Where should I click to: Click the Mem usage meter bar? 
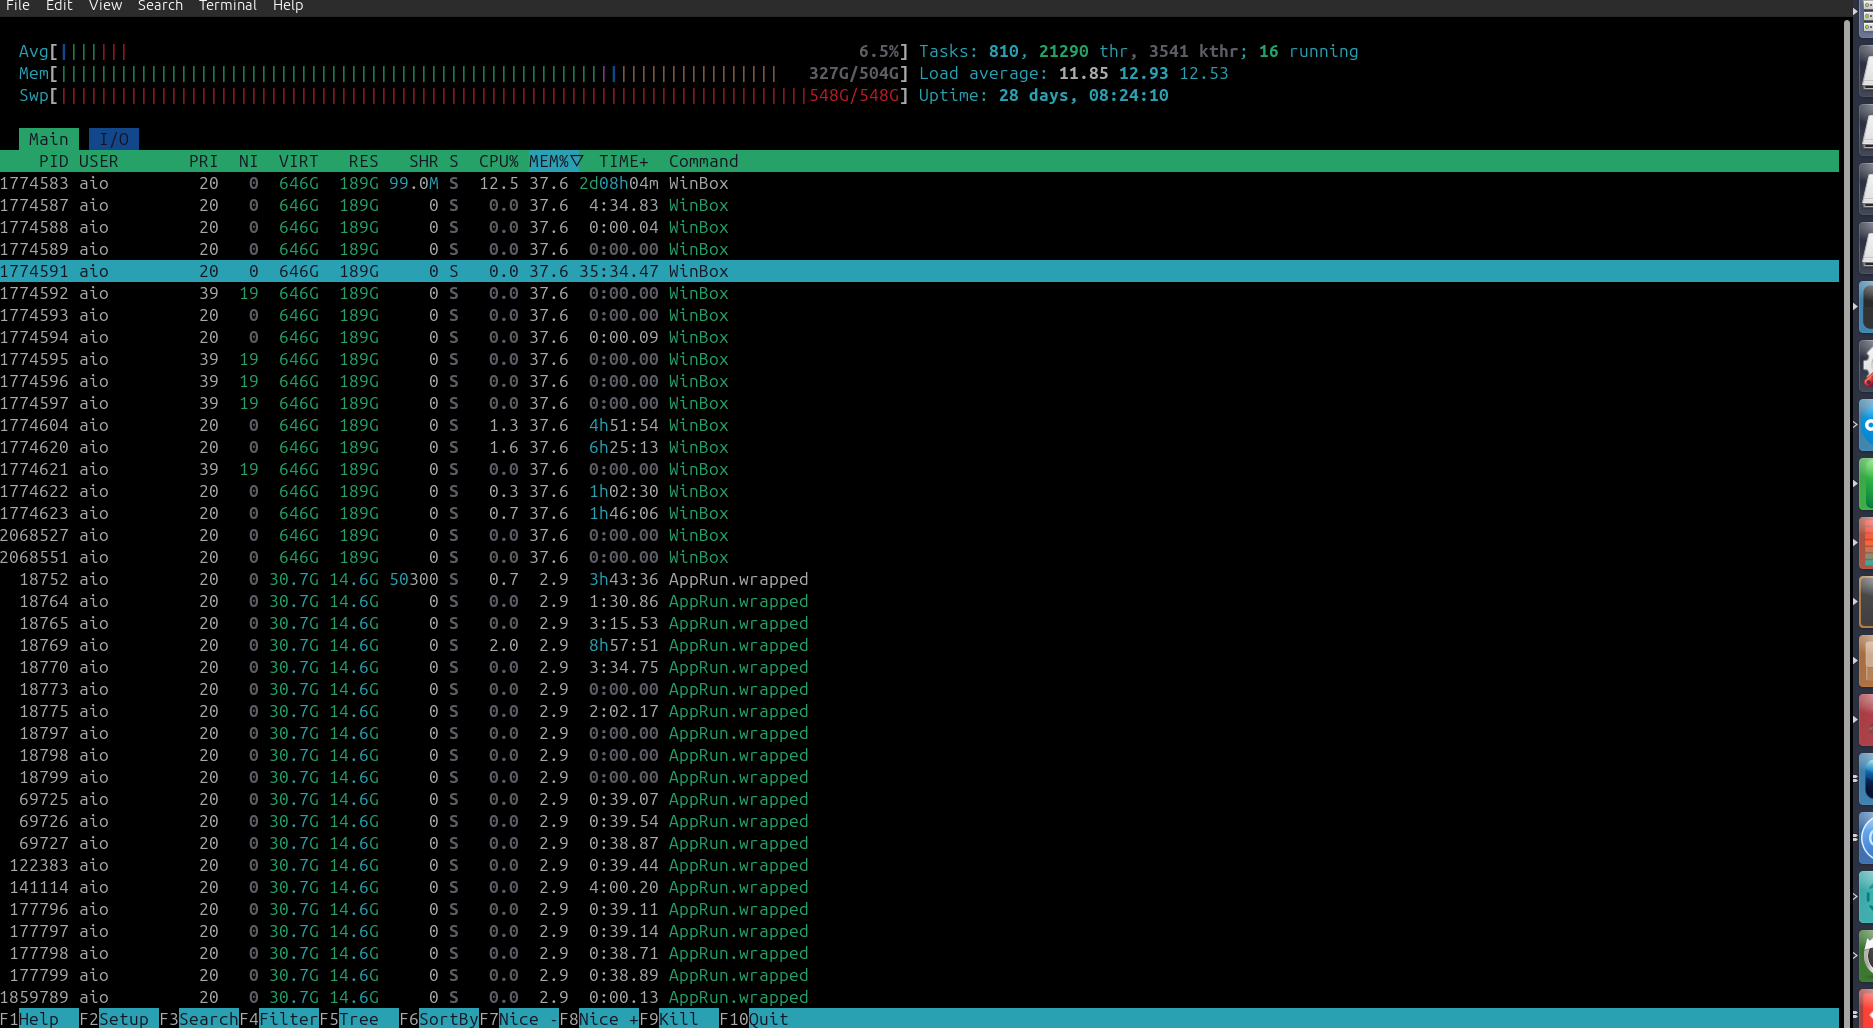pyautogui.click(x=463, y=73)
